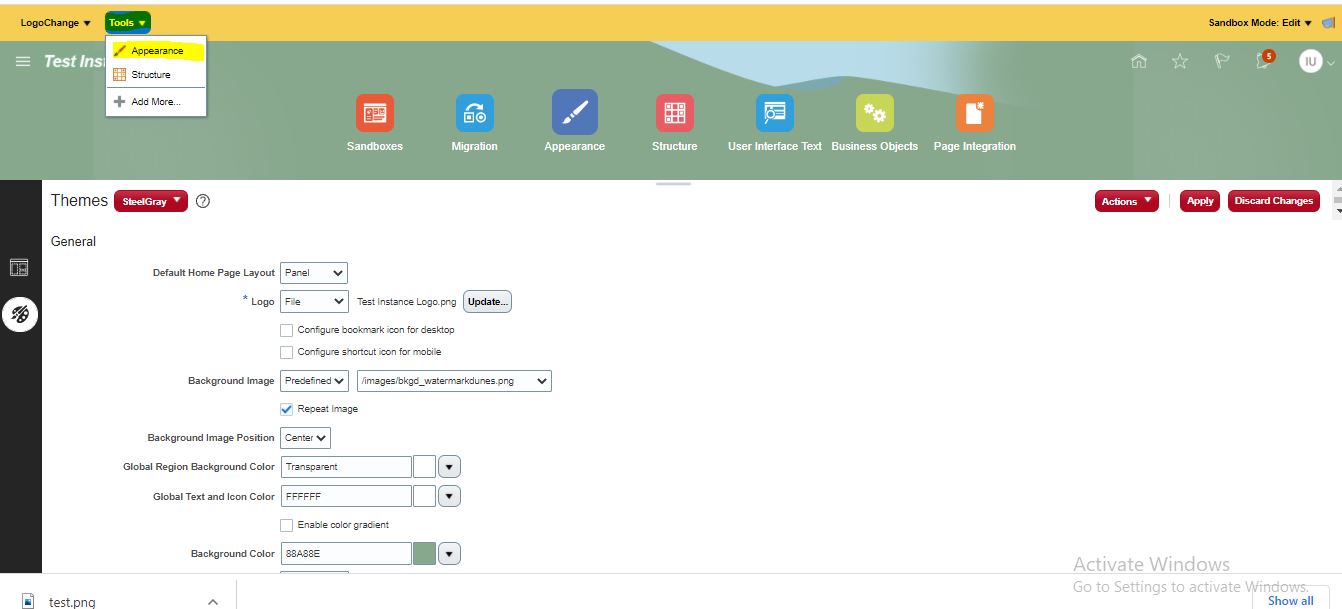Enable Configure shortcut icon for mobile
This screenshot has width=1342, height=609.
point(286,351)
